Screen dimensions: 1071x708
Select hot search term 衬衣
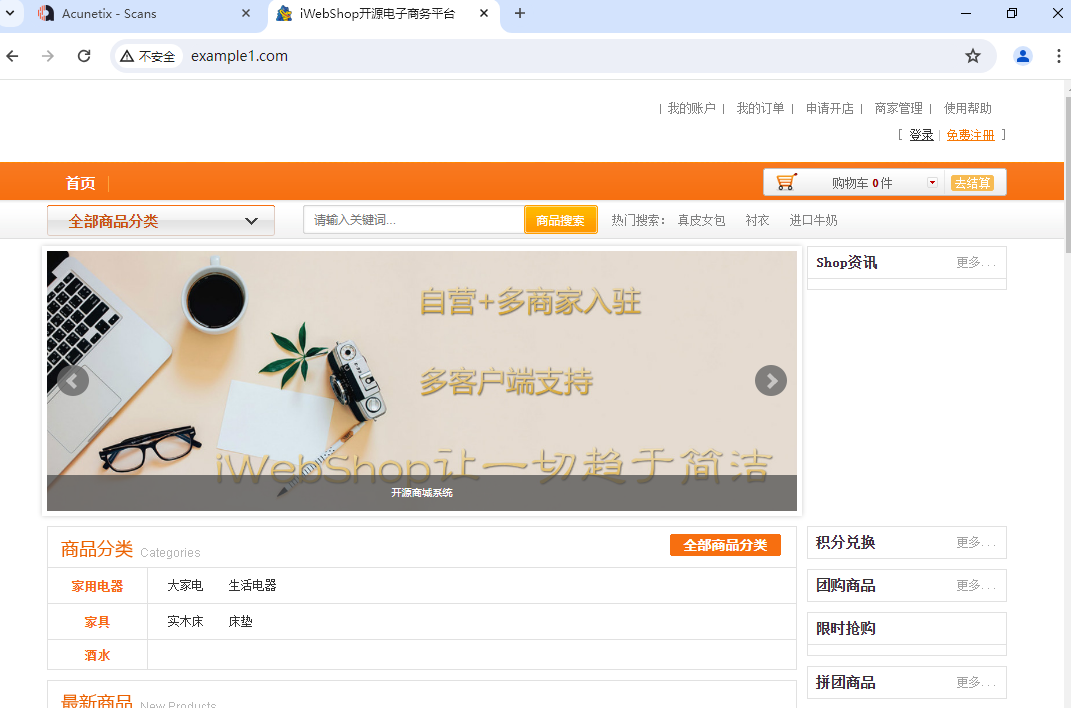(x=757, y=221)
